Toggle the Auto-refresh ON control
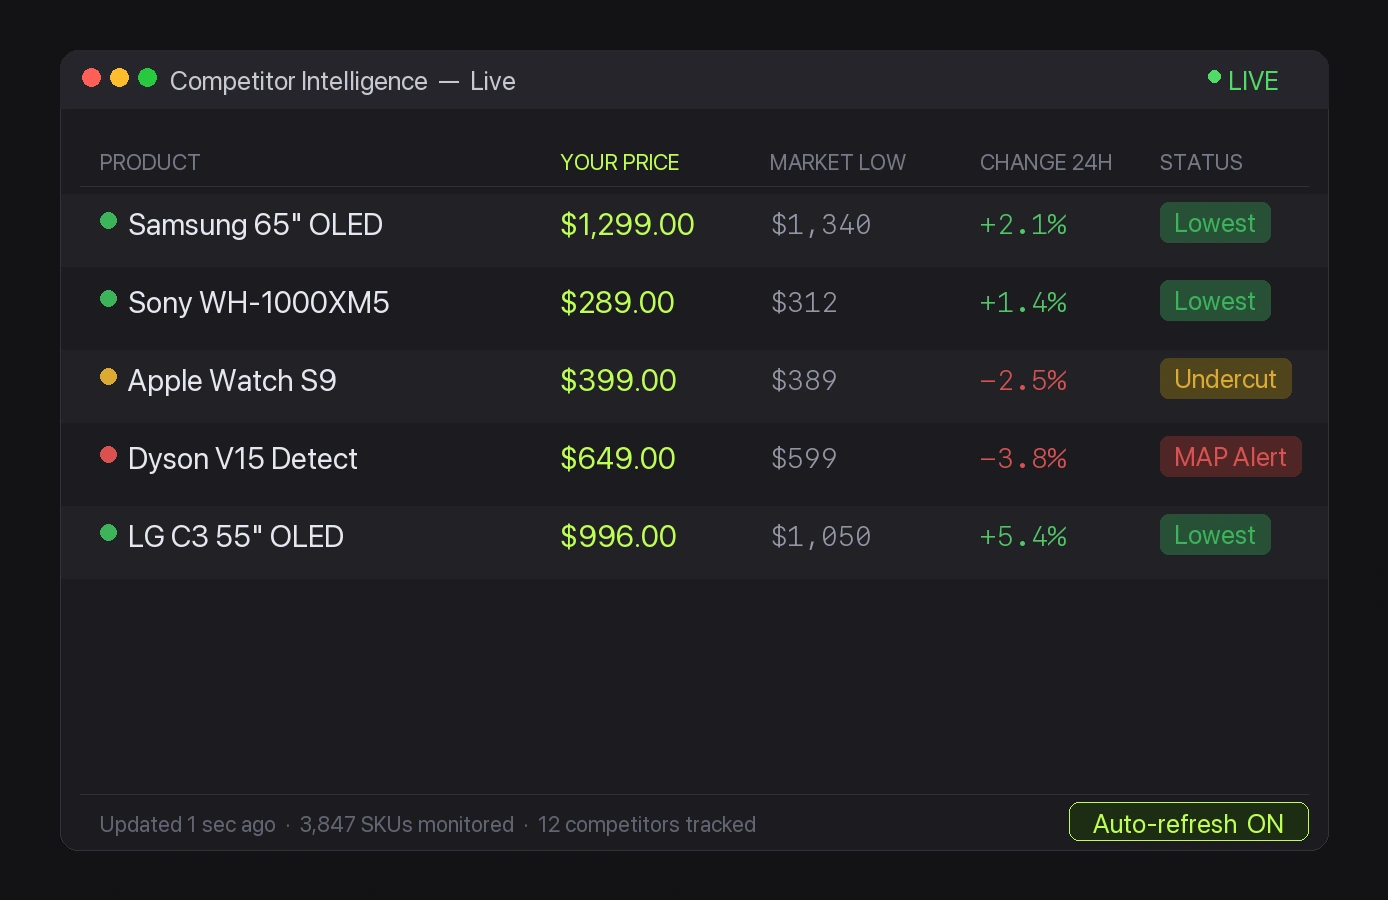The image size is (1388, 900). [x=1188, y=822]
